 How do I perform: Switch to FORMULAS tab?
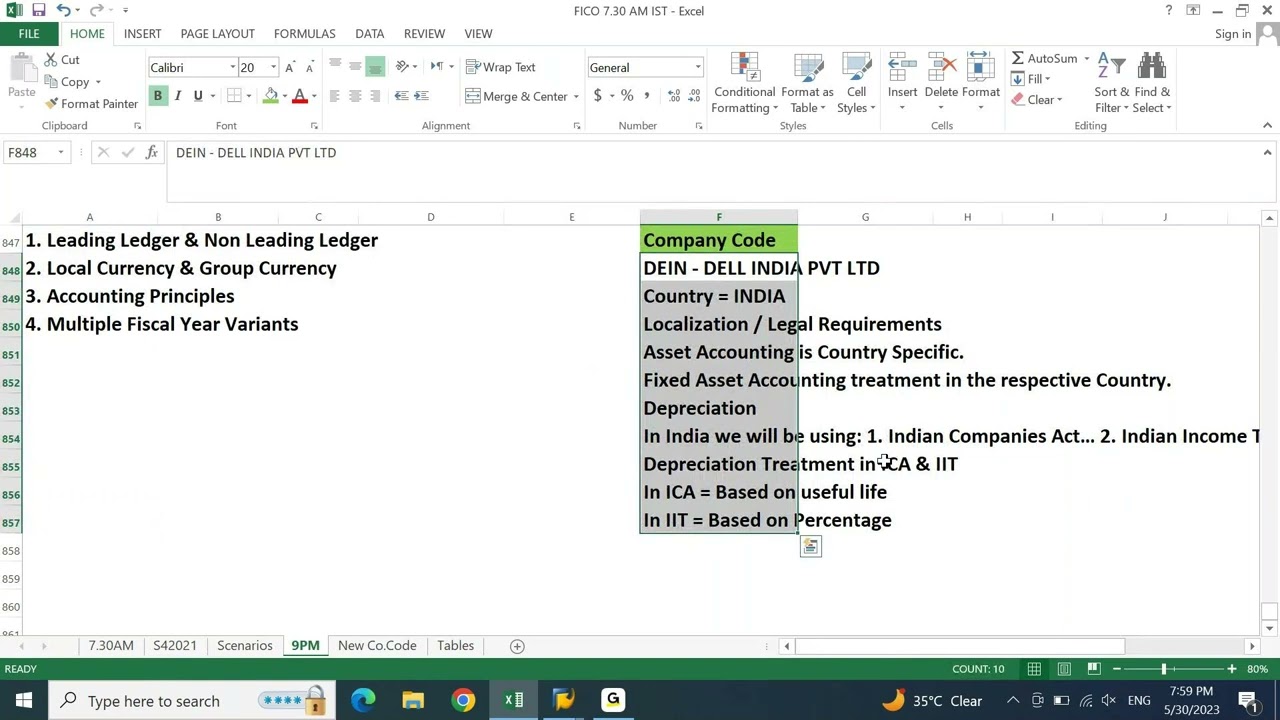coord(304,34)
